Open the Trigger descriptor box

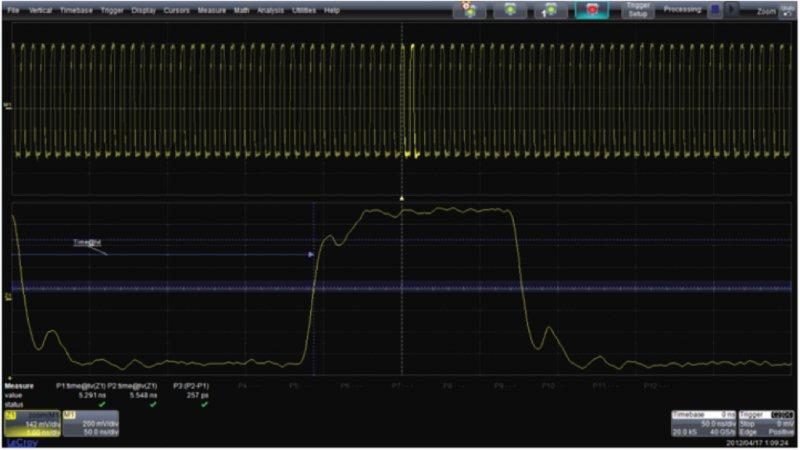tap(766, 424)
